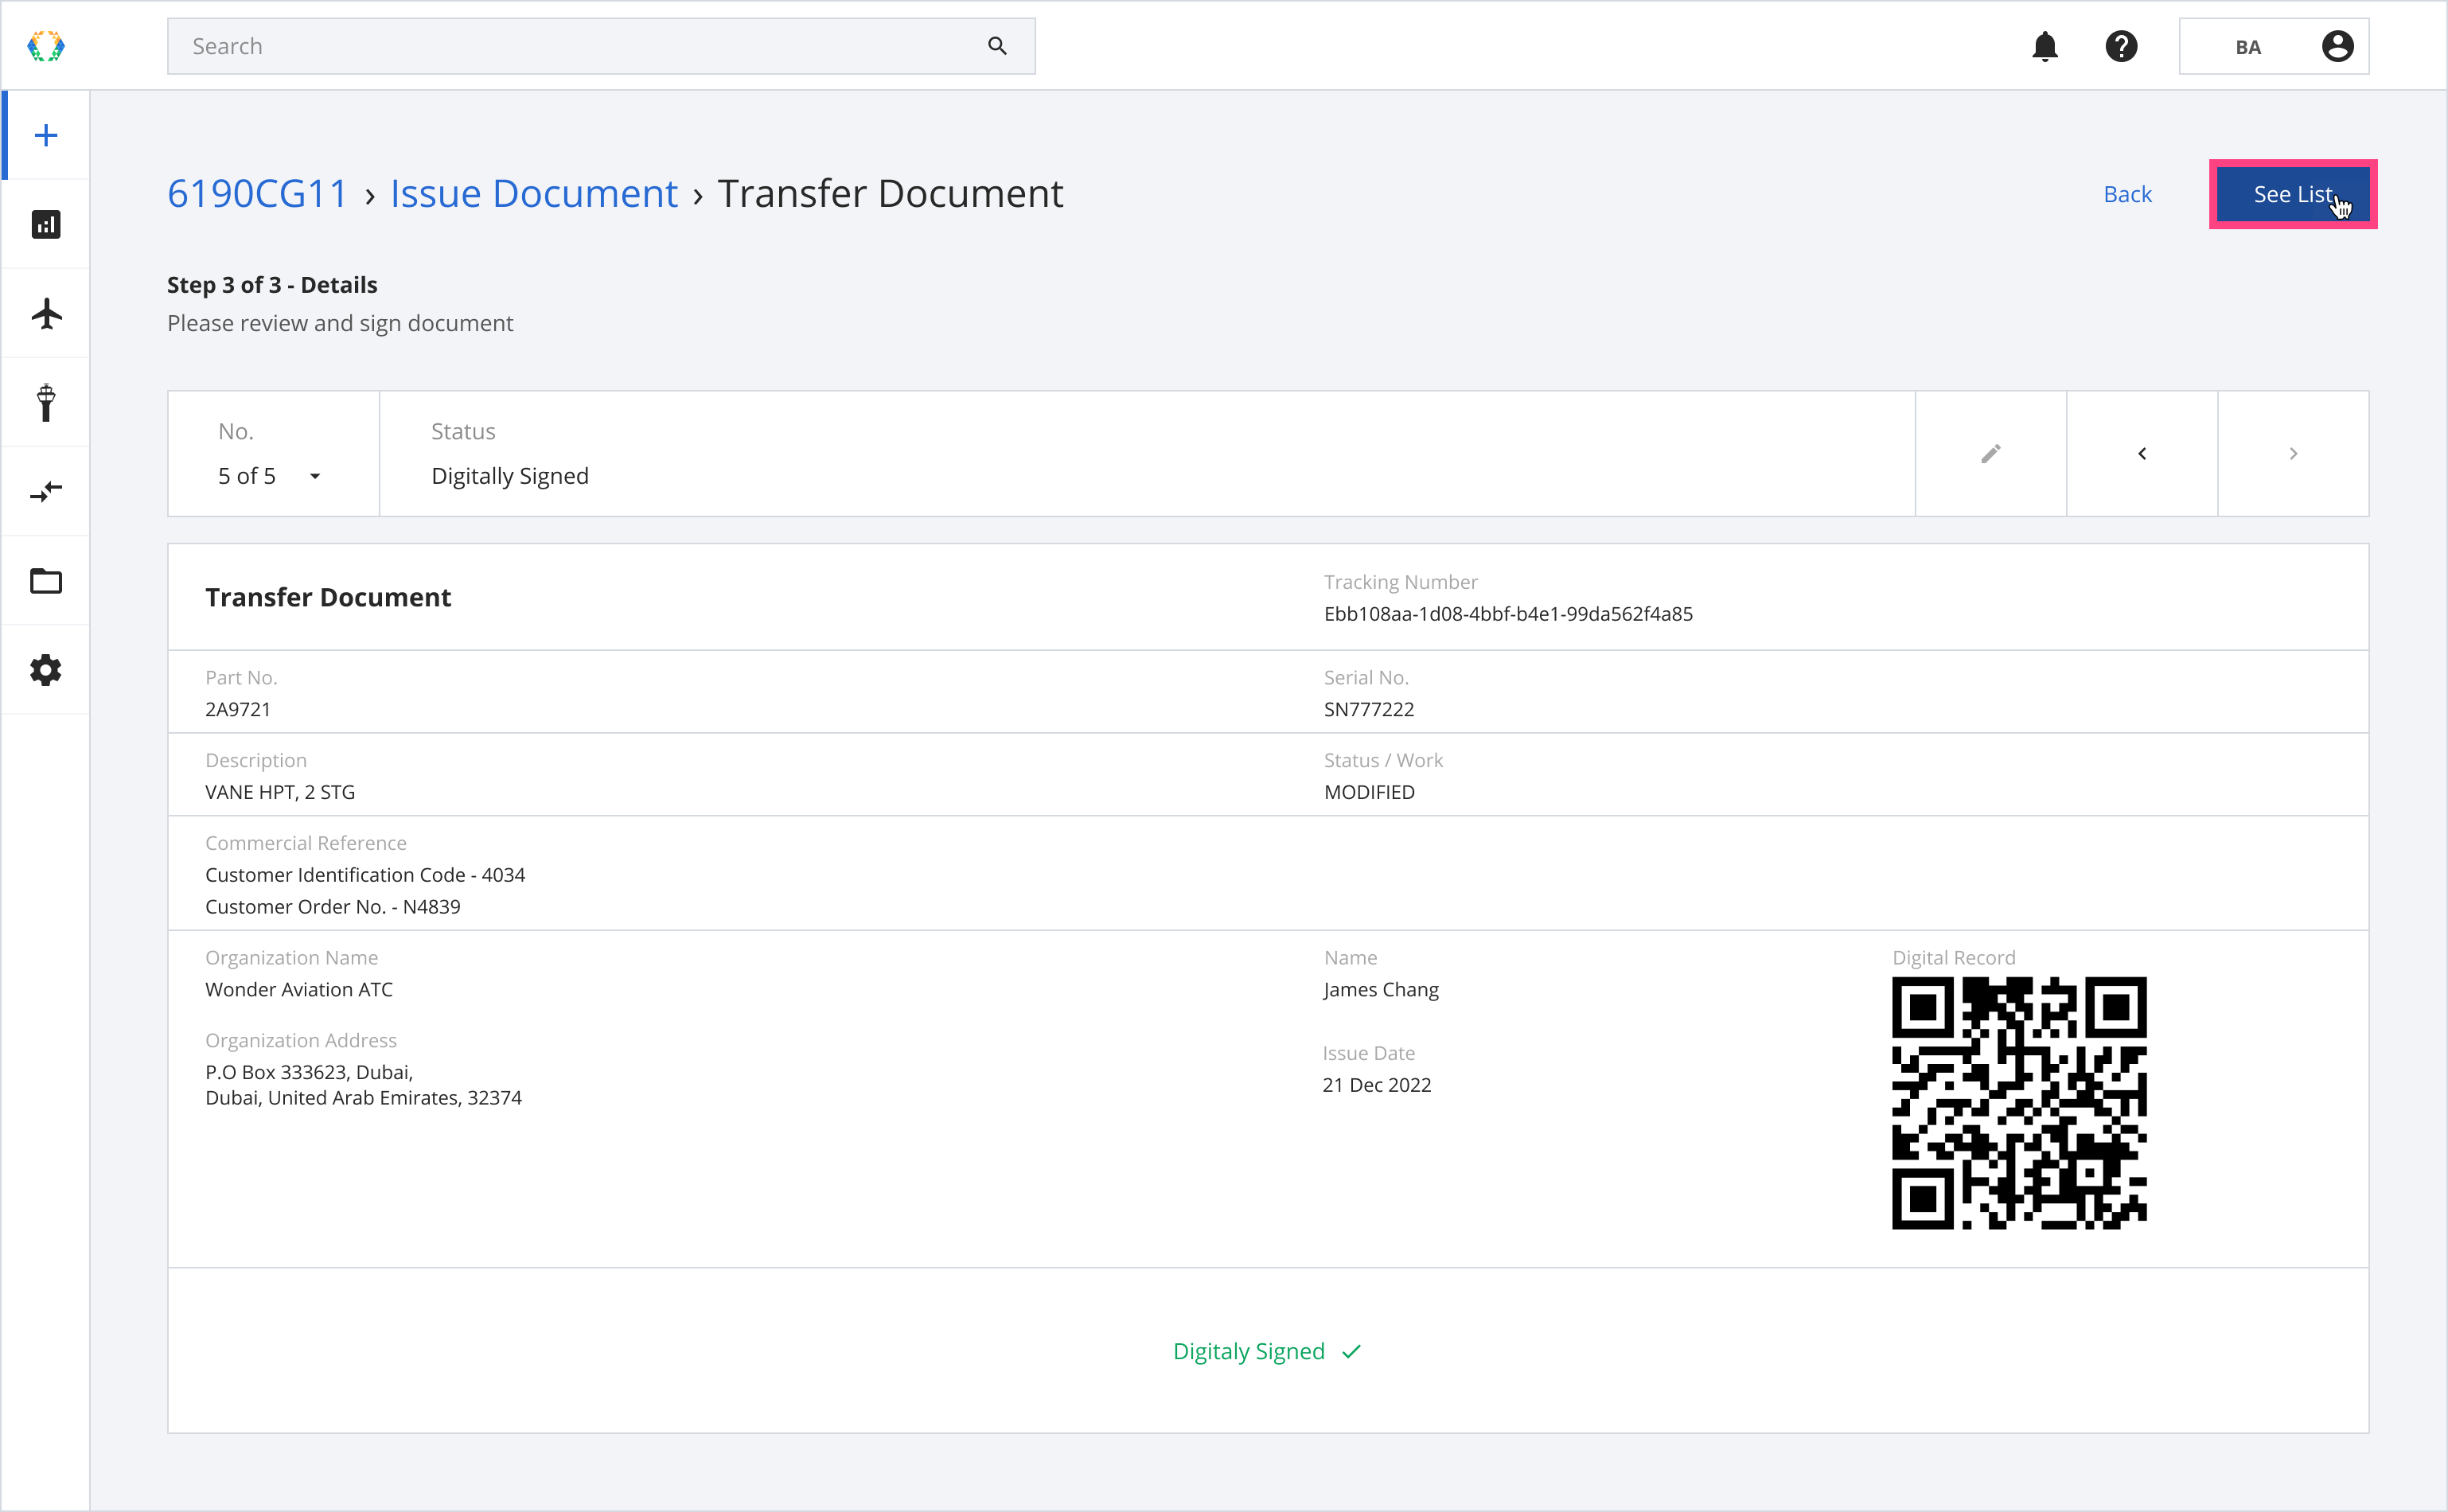Open the help center icon
Image resolution: width=2448 pixels, height=1512 pixels.
(2121, 45)
